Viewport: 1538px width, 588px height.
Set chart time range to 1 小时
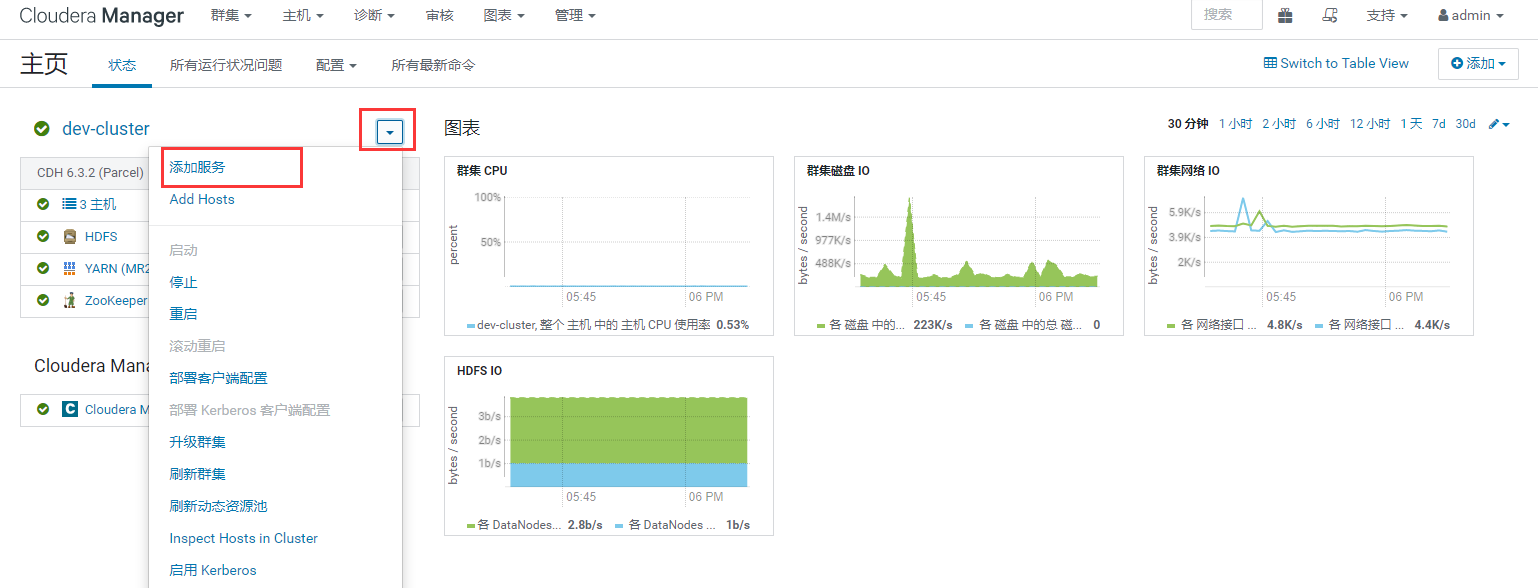pos(1235,124)
